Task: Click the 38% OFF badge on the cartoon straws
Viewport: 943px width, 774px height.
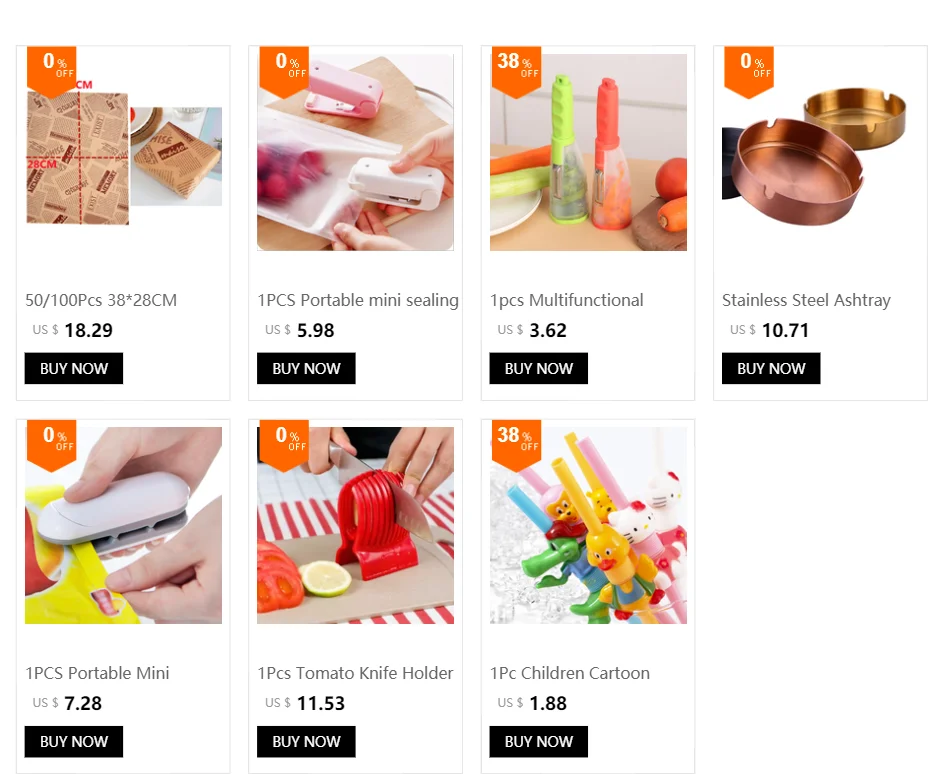Action: (516, 446)
